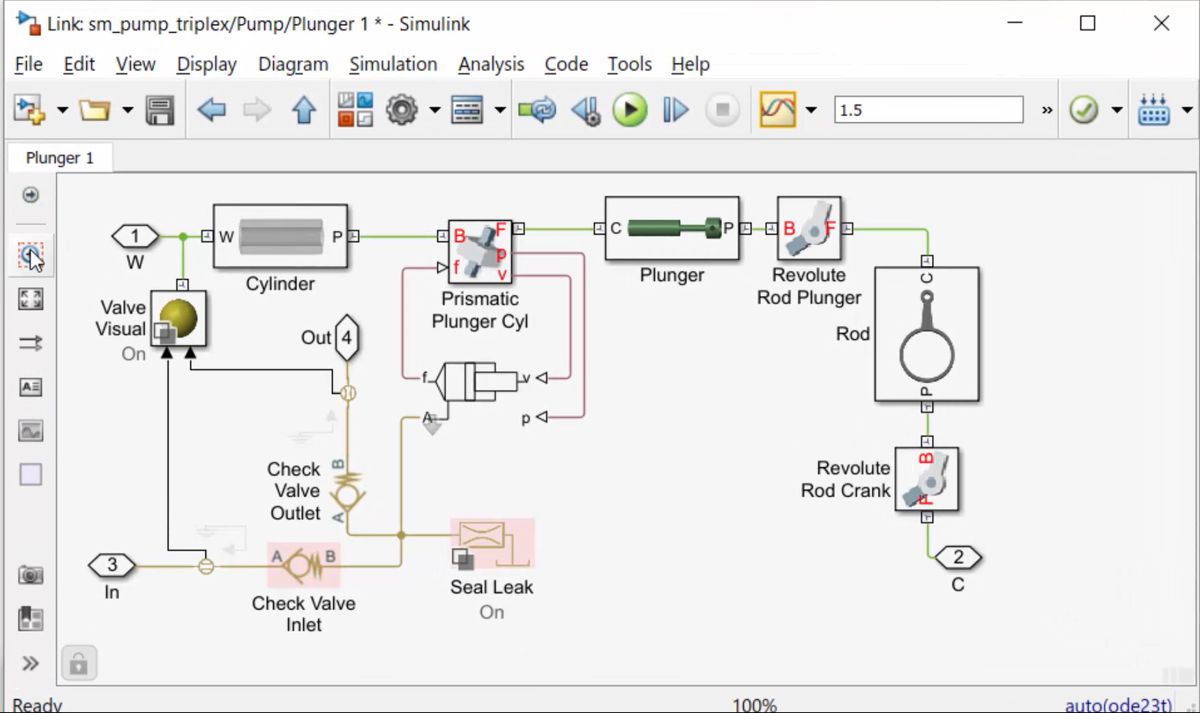The image size is (1200, 713).
Task: Expand the palette double chevron
Action: pyautogui.click(x=31, y=663)
